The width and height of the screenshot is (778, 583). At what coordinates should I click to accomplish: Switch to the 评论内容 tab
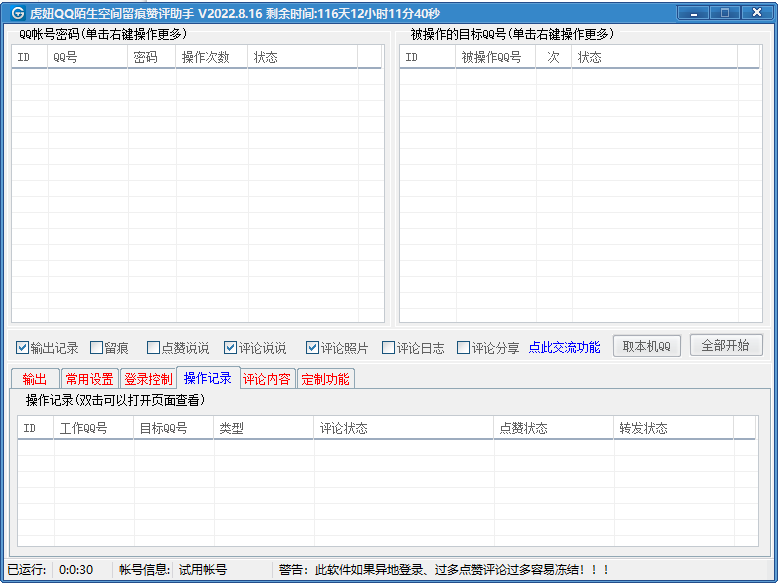[x=267, y=379]
